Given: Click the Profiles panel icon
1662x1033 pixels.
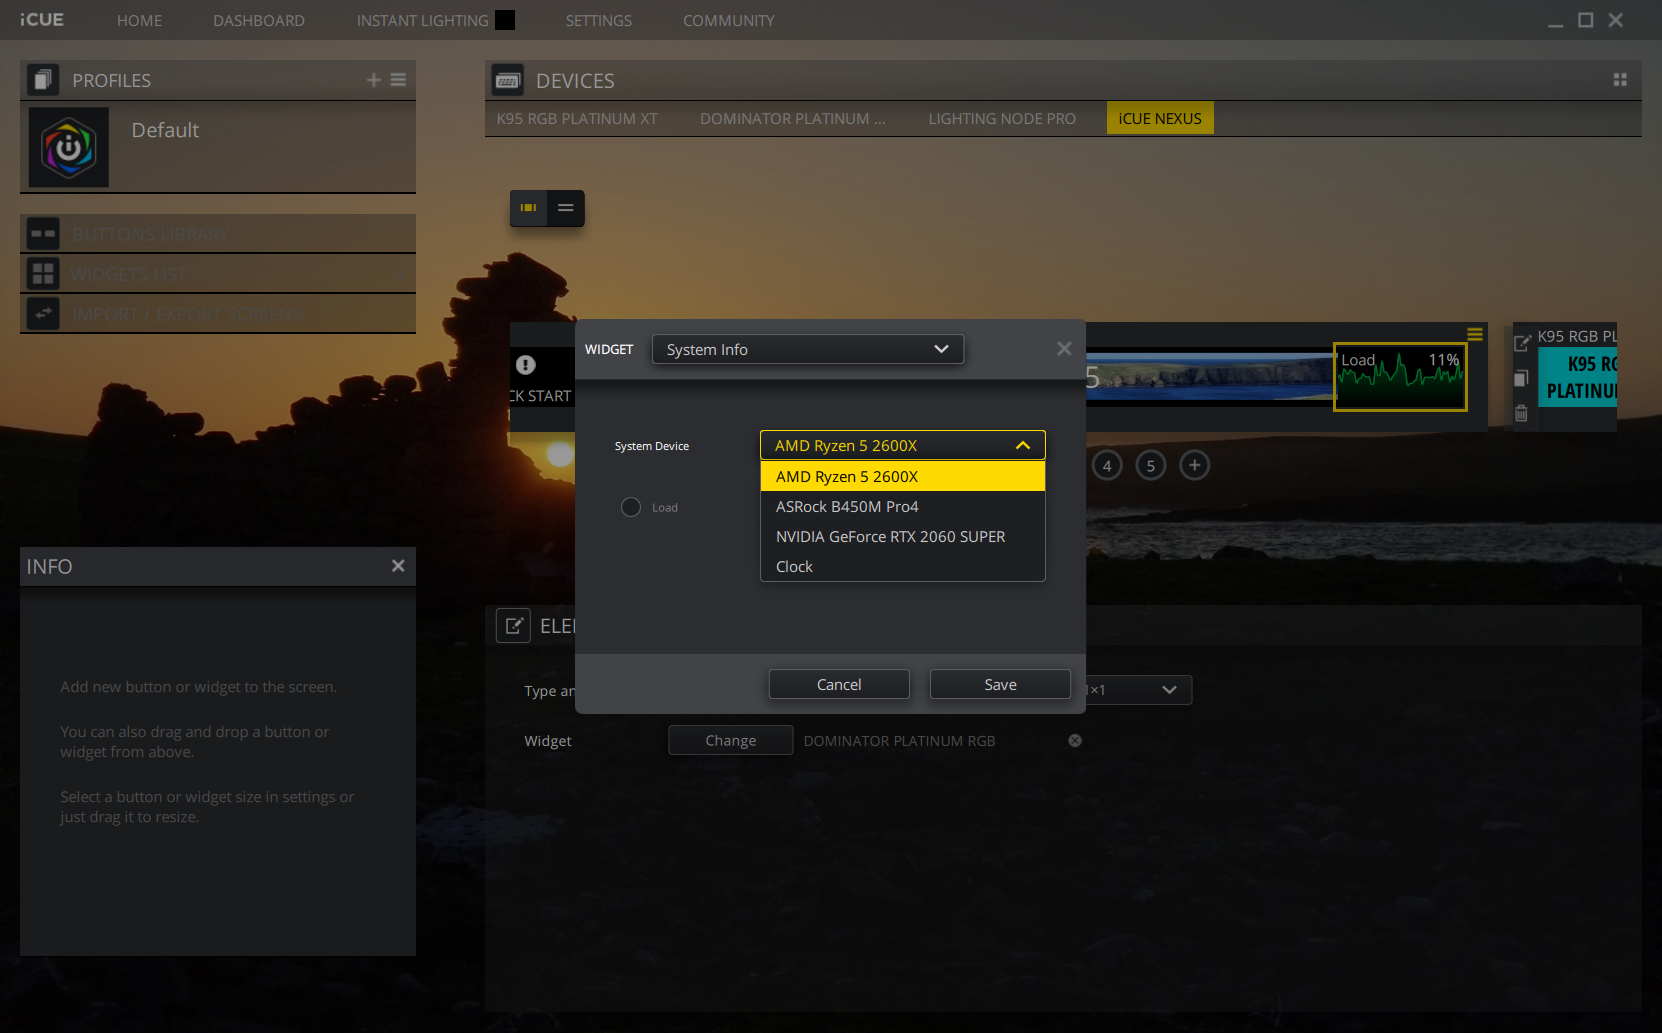Looking at the screenshot, I should 42,80.
